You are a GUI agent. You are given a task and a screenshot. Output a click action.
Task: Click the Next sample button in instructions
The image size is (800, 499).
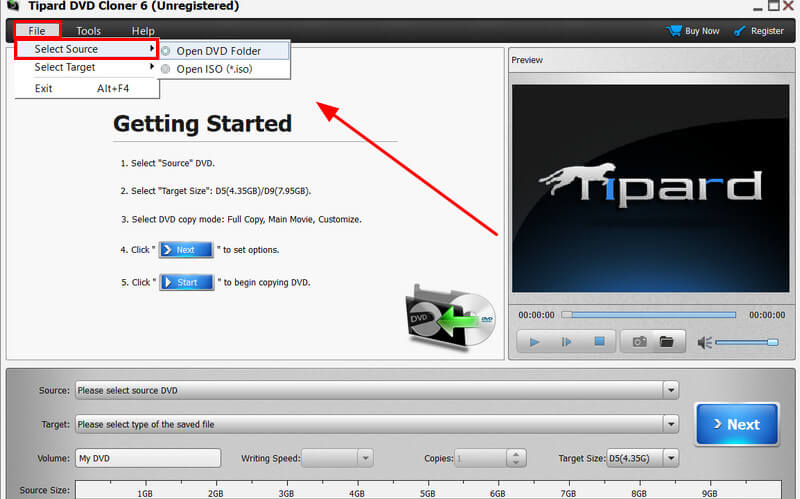[186, 250]
